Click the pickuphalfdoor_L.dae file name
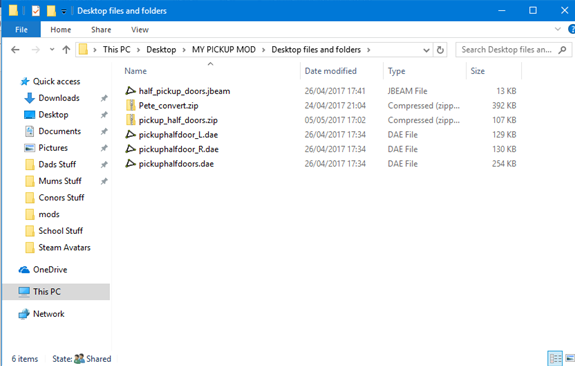Image resolution: width=575 pixels, height=366 pixels. point(178,135)
